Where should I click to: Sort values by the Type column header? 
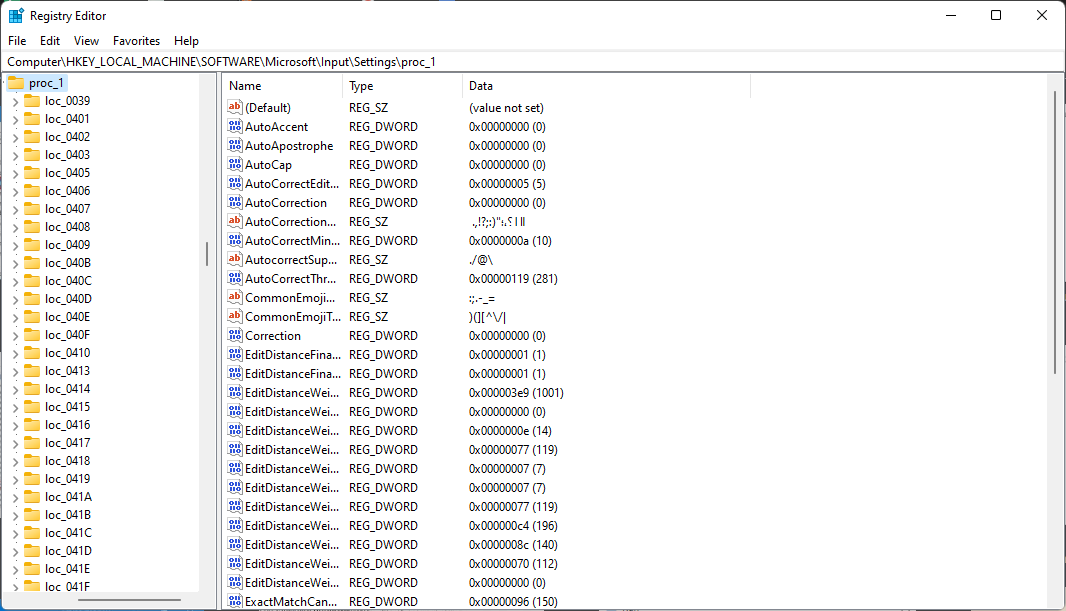click(402, 86)
